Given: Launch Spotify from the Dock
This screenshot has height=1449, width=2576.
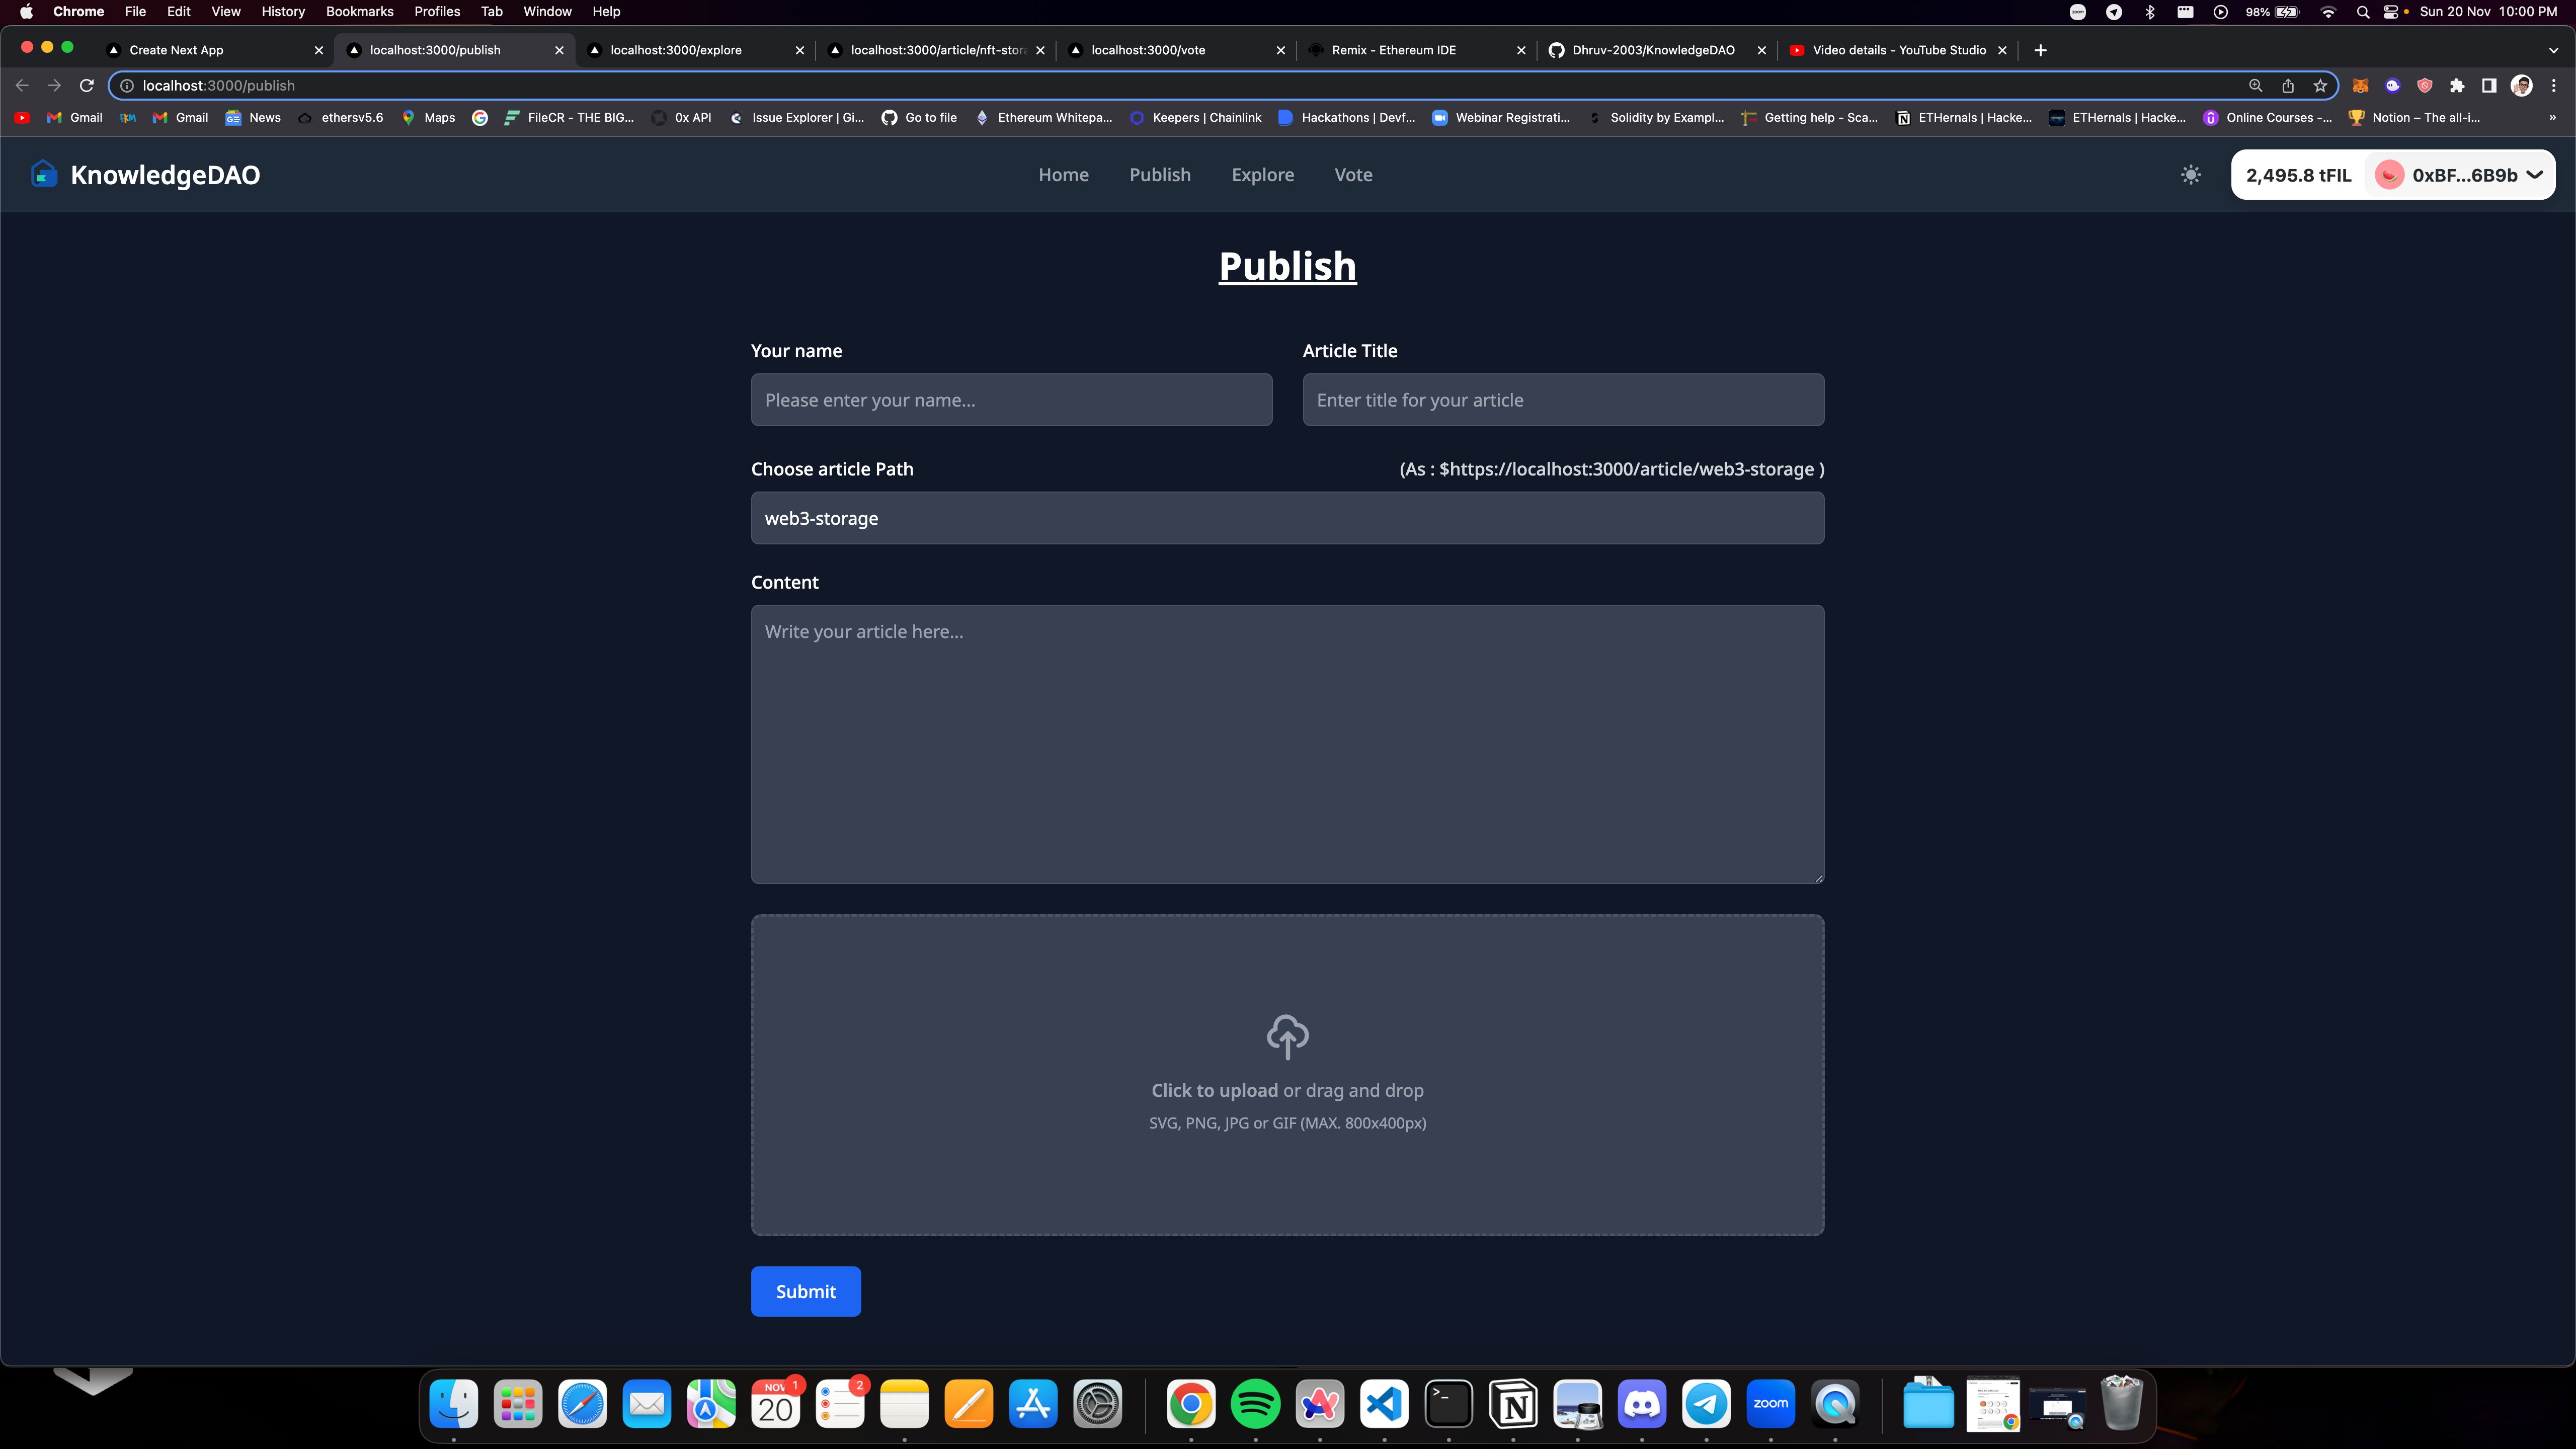Looking at the screenshot, I should click(x=1255, y=1404).
